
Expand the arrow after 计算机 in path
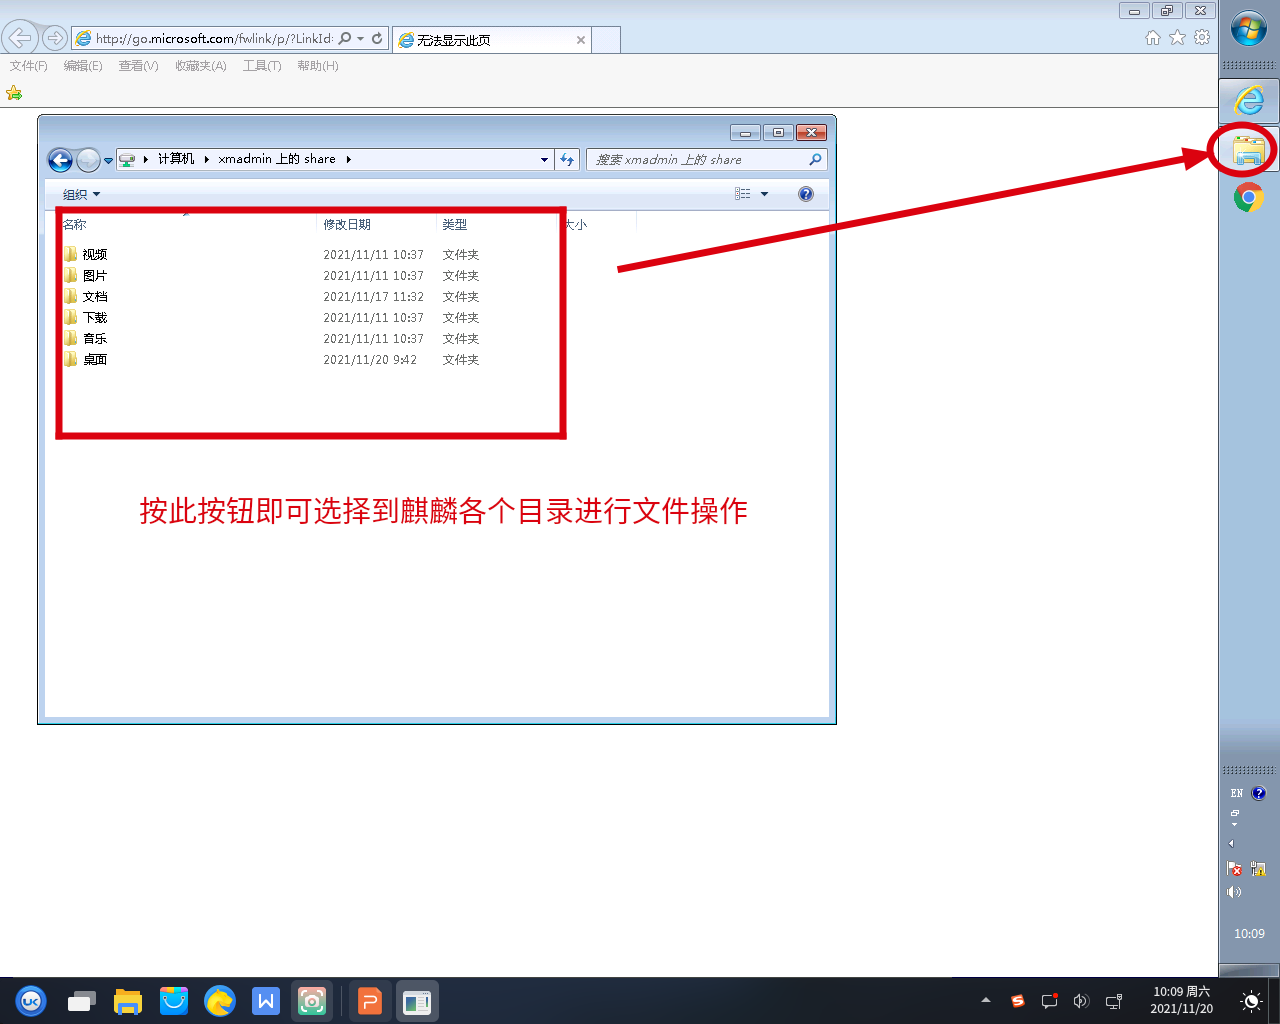click(x=206, y=159)
